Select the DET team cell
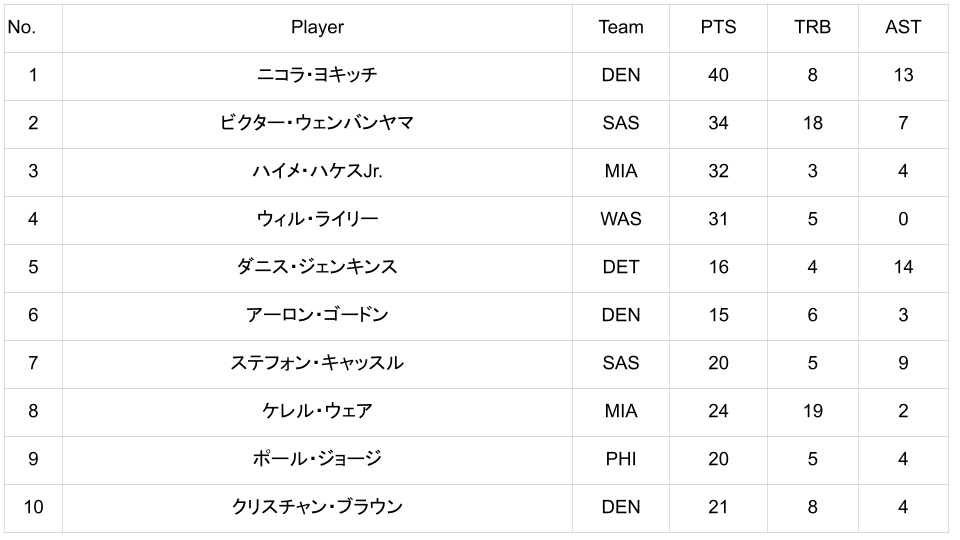Screen dimensions: 960x540 (620, 267)
